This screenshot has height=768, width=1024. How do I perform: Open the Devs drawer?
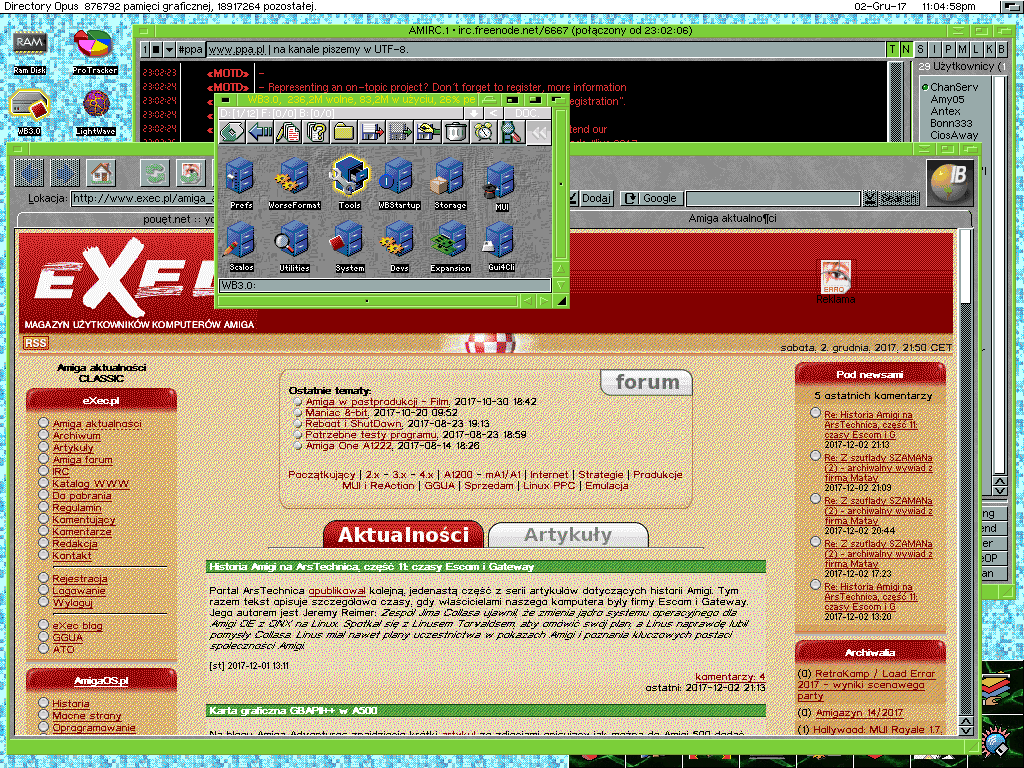coord(398,247)
